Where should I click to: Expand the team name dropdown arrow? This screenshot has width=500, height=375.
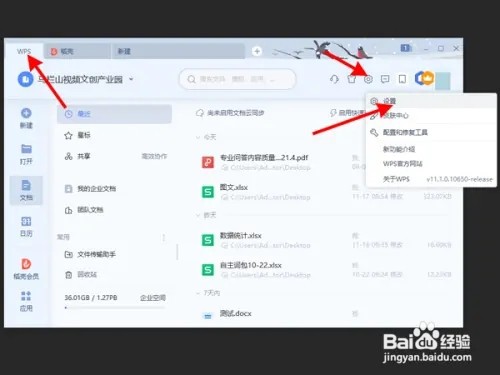[x=131, y=79]
